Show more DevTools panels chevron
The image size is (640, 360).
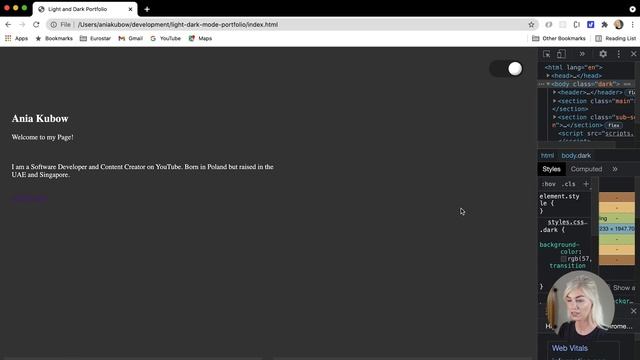click(582, 54)
